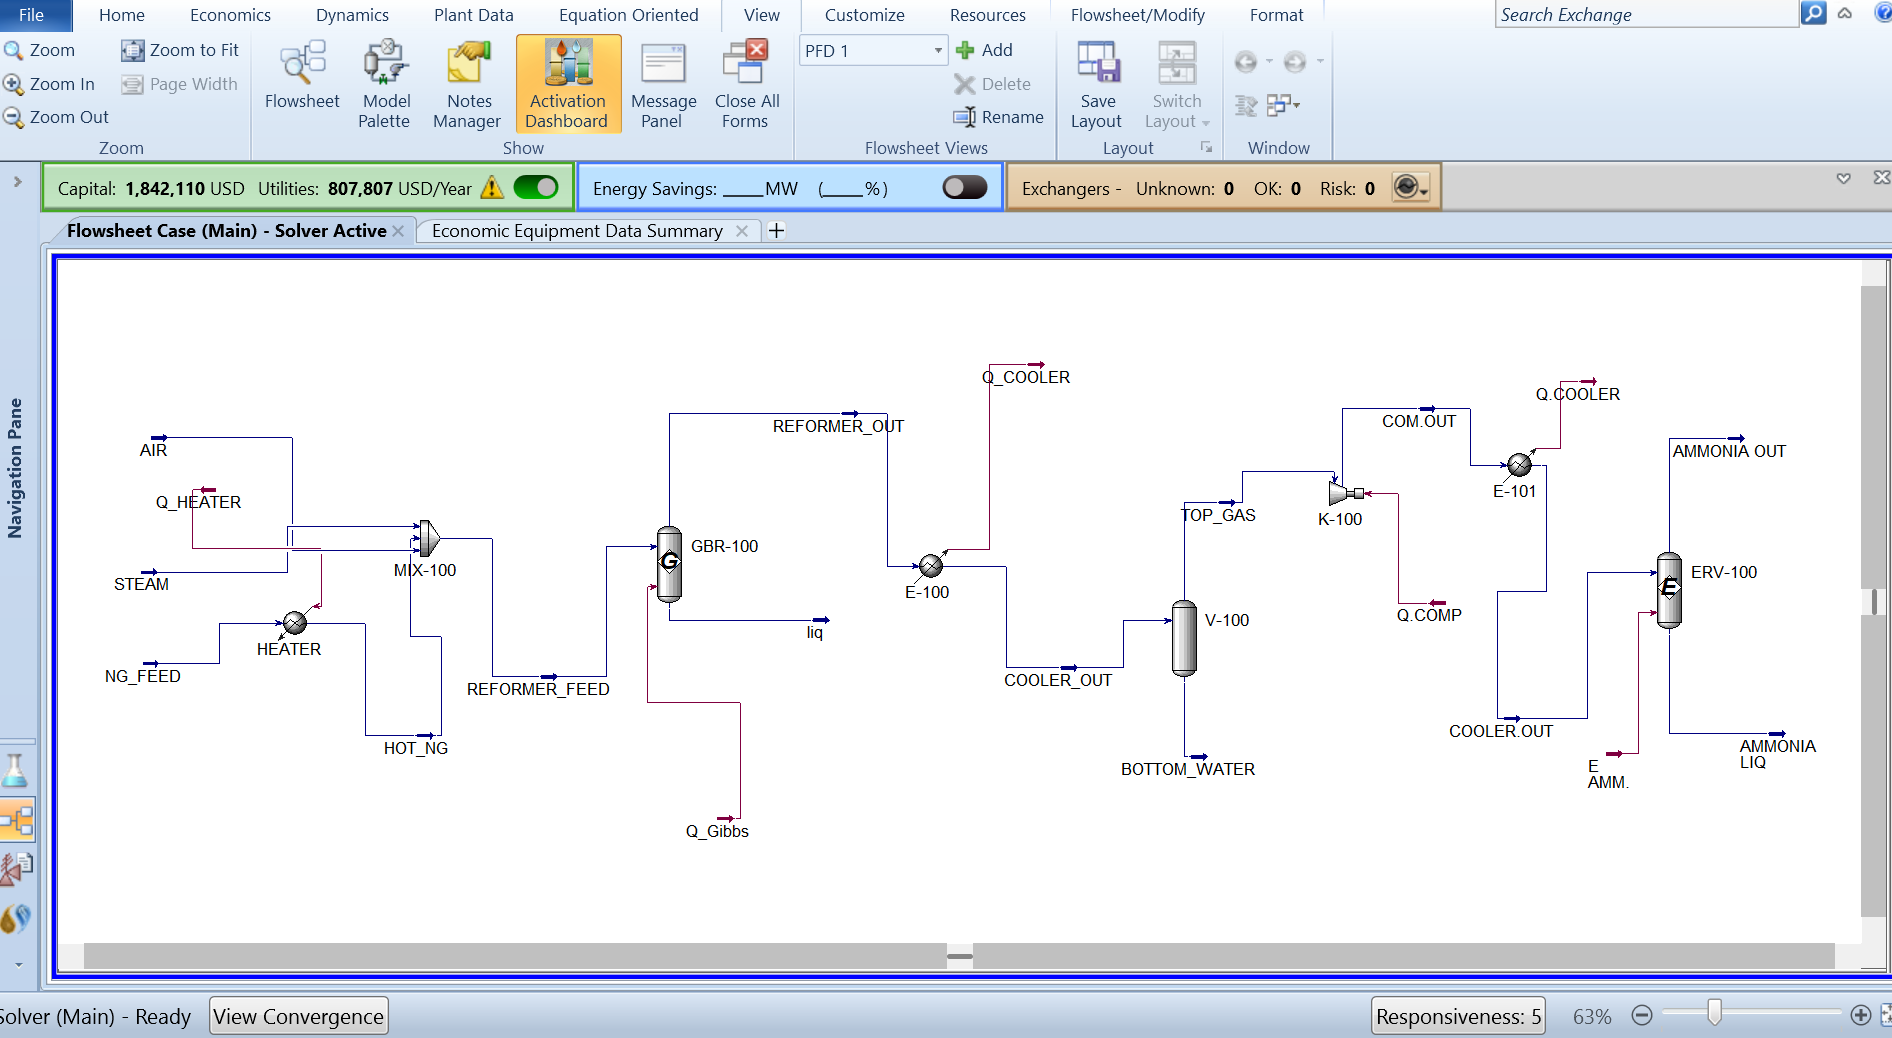Select the E-100 cooler block
1892x1038 pixels.
pyautogui.click(x=931, y=566)
